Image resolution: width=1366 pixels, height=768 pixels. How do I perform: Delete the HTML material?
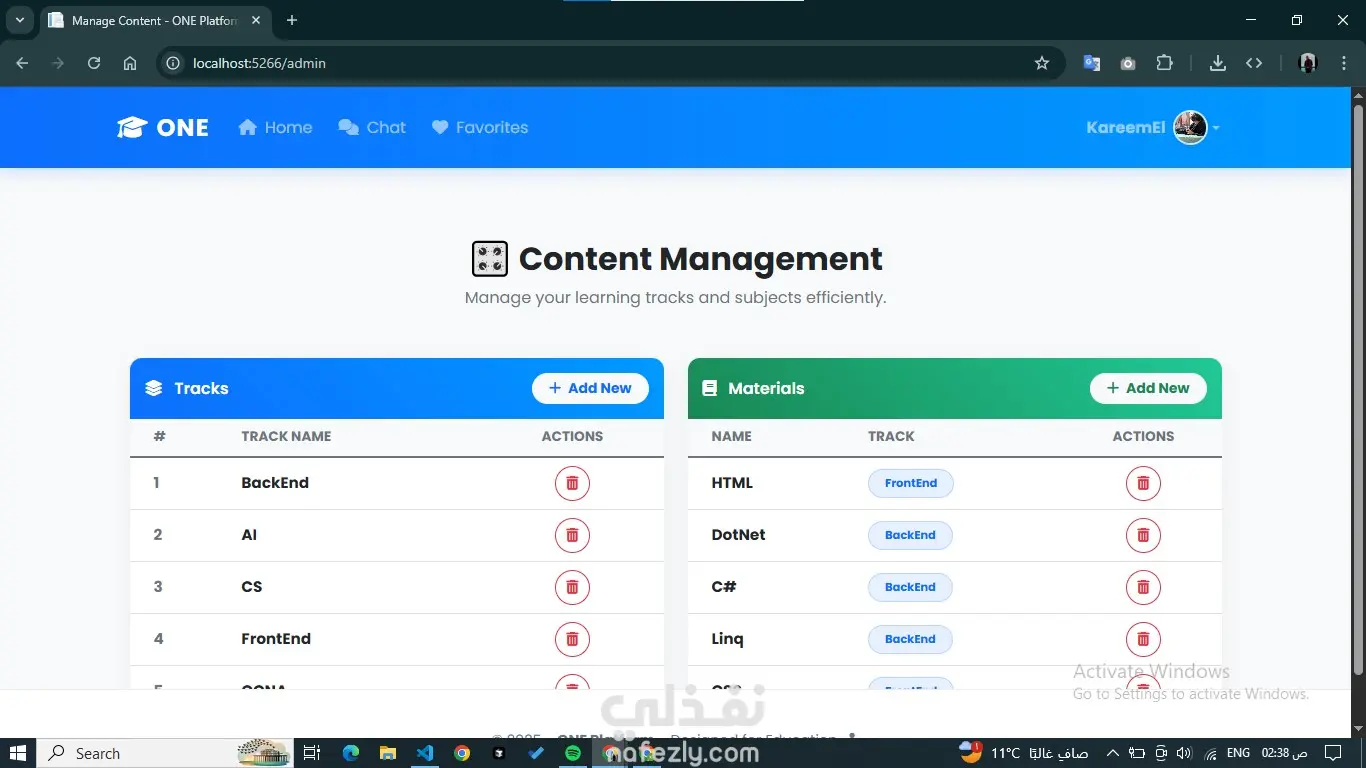tap(1143, 483)
